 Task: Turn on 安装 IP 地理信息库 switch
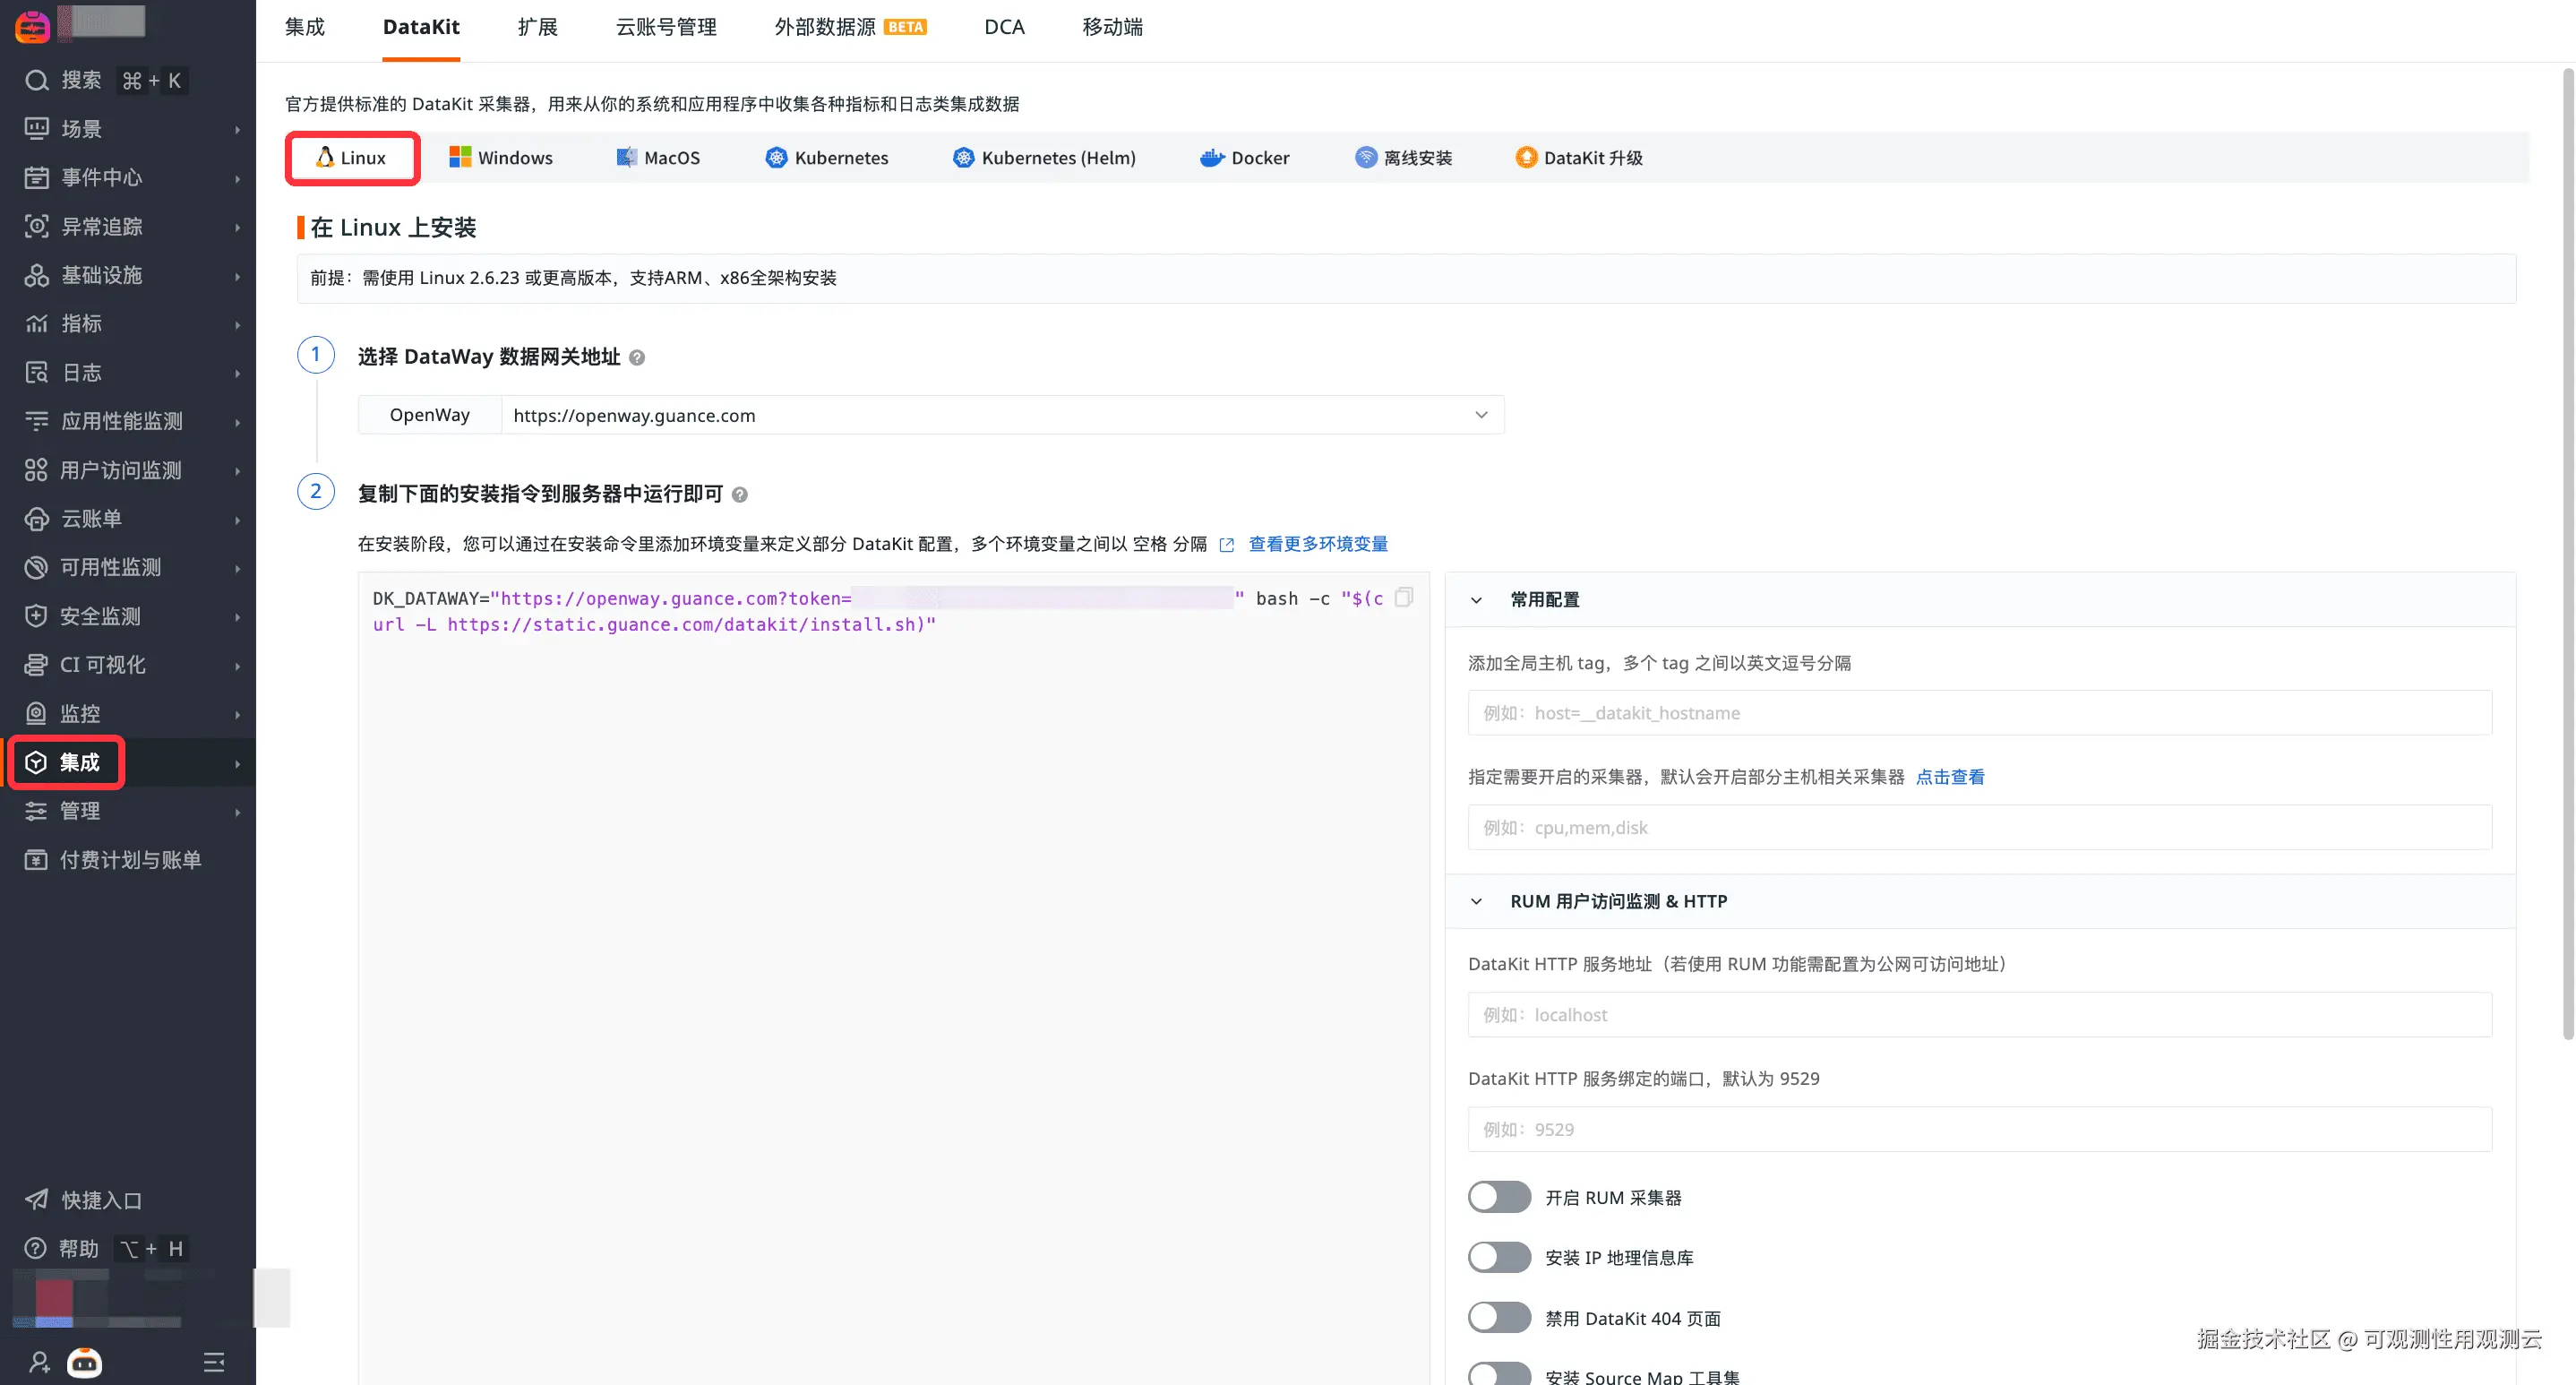(x=1499, y=1257)
